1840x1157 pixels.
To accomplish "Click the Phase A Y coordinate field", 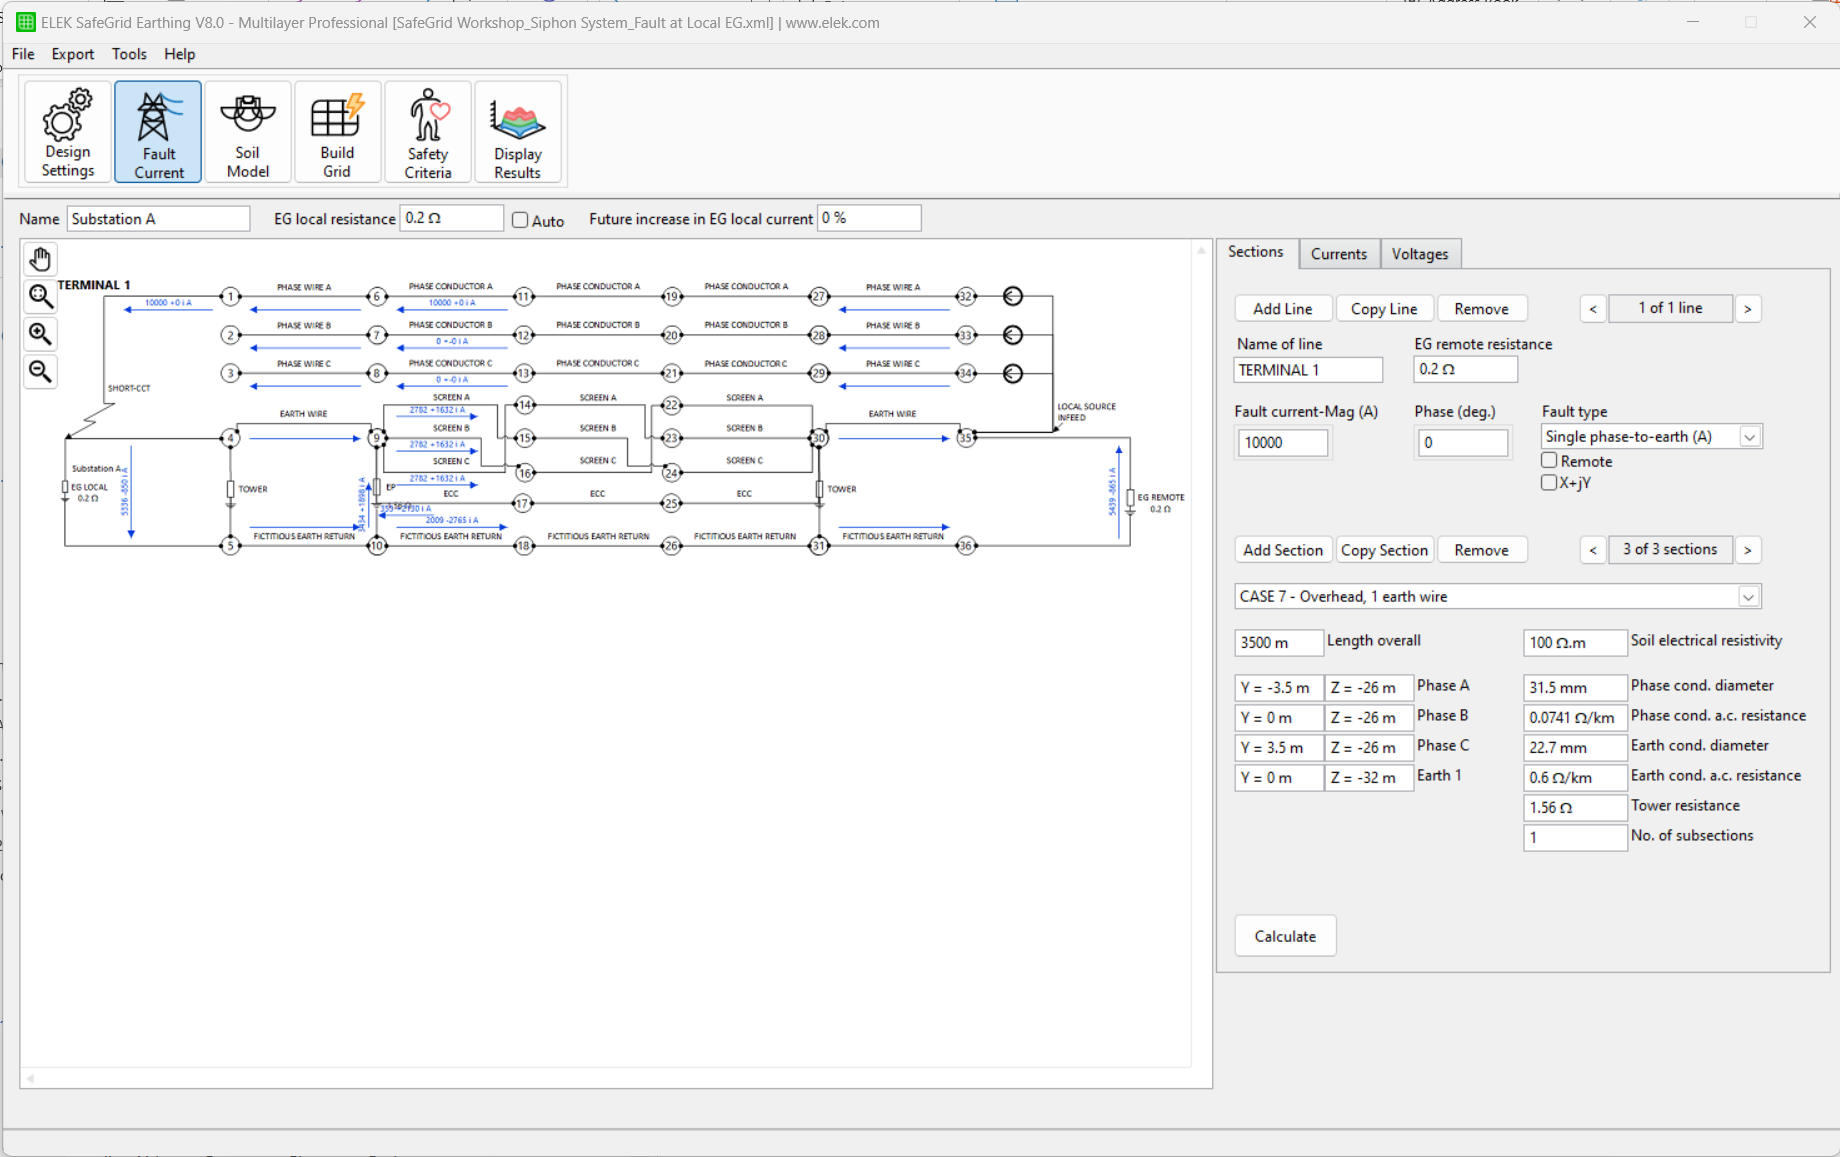I will pos(1279,688).
